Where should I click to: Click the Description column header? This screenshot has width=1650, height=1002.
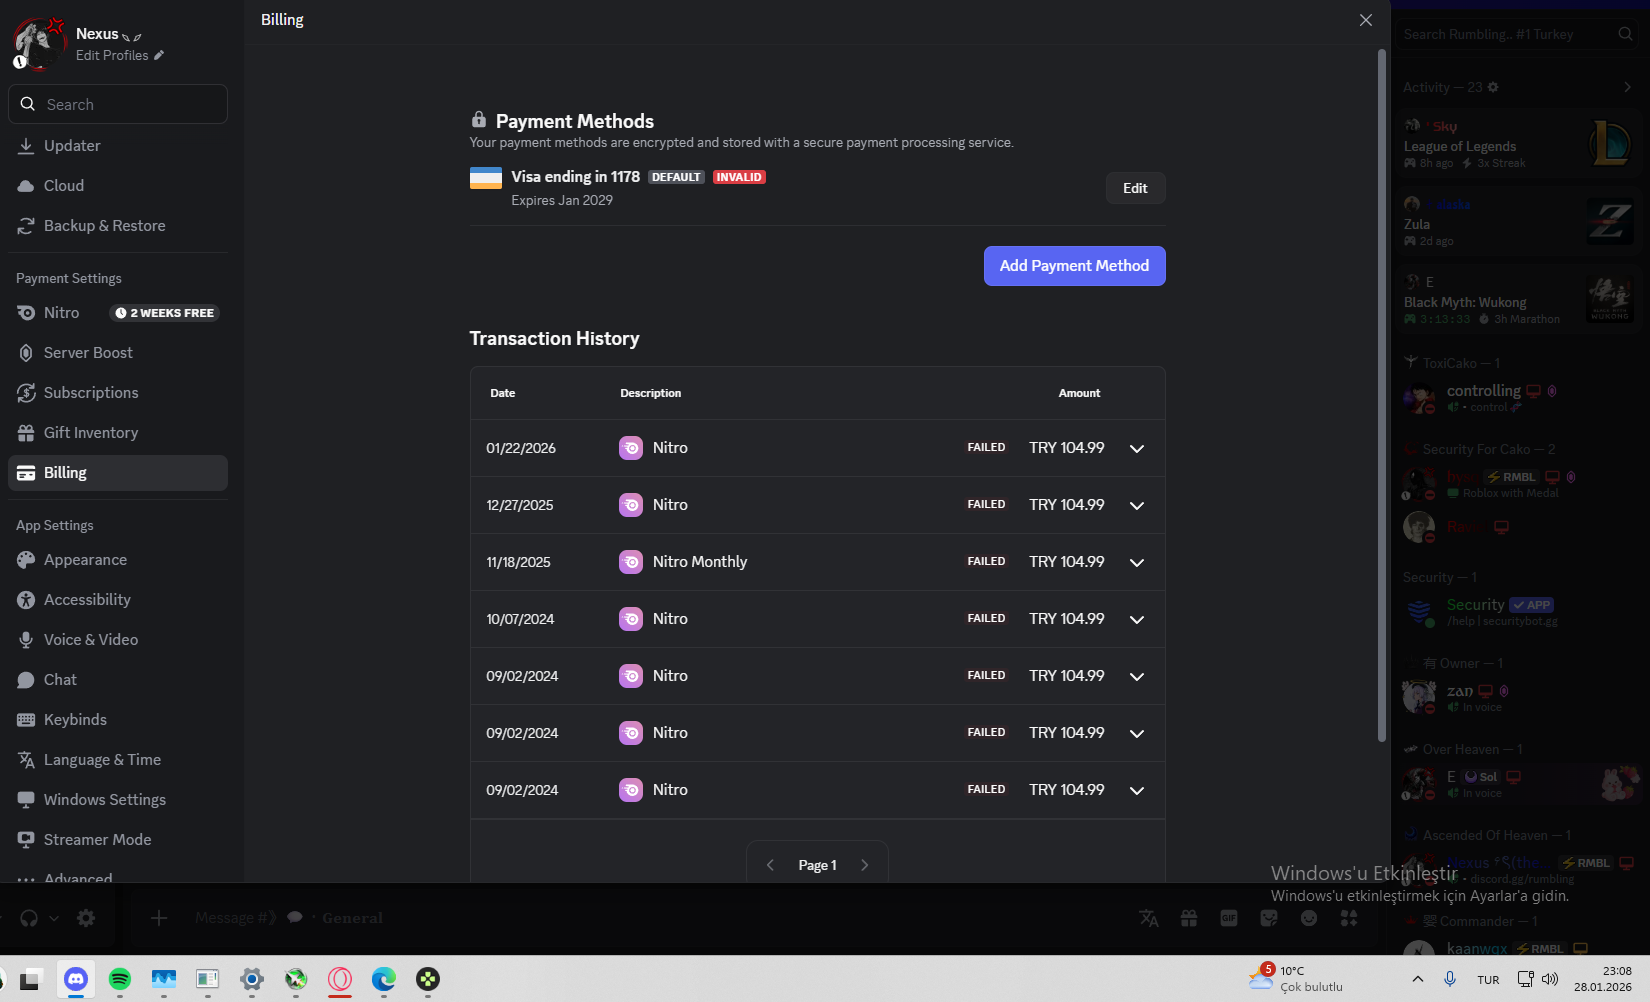tap(650, 393)
